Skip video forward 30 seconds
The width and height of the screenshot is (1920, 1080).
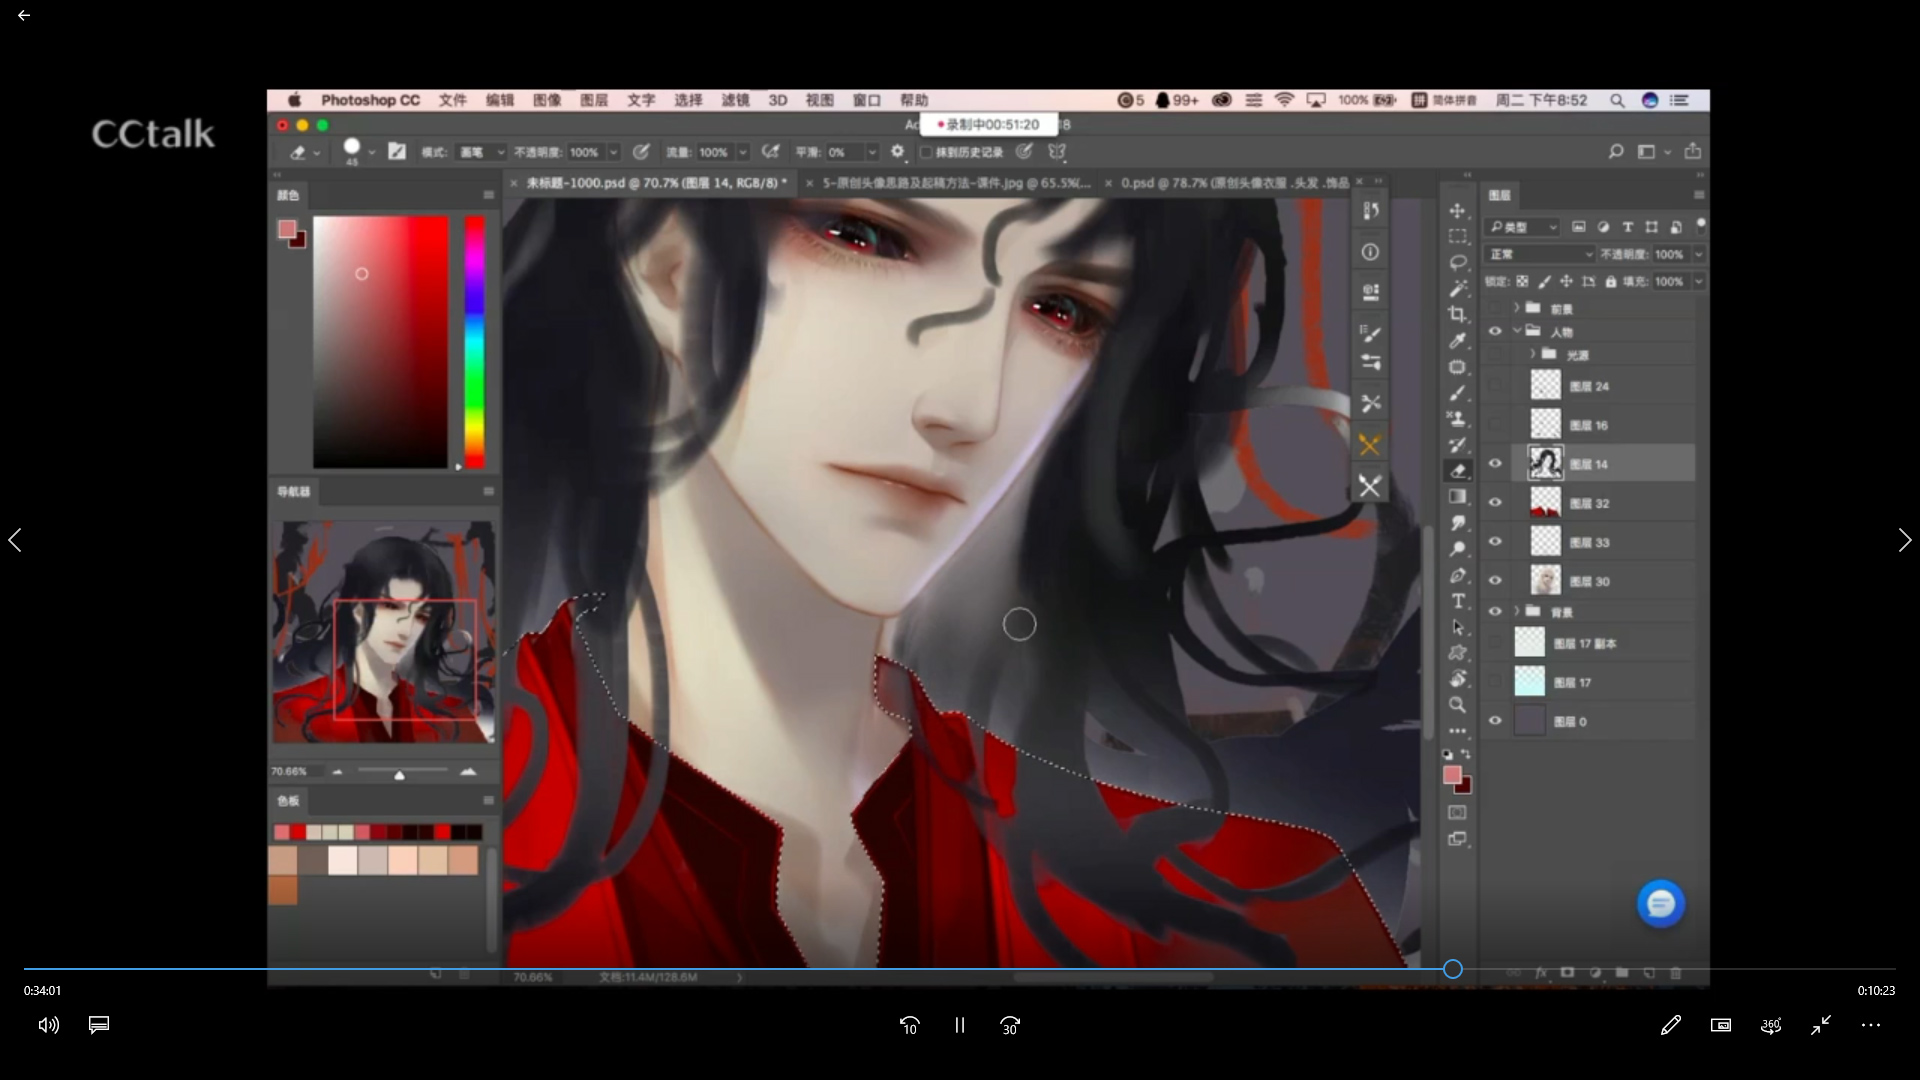(x=1010, y=1025)
